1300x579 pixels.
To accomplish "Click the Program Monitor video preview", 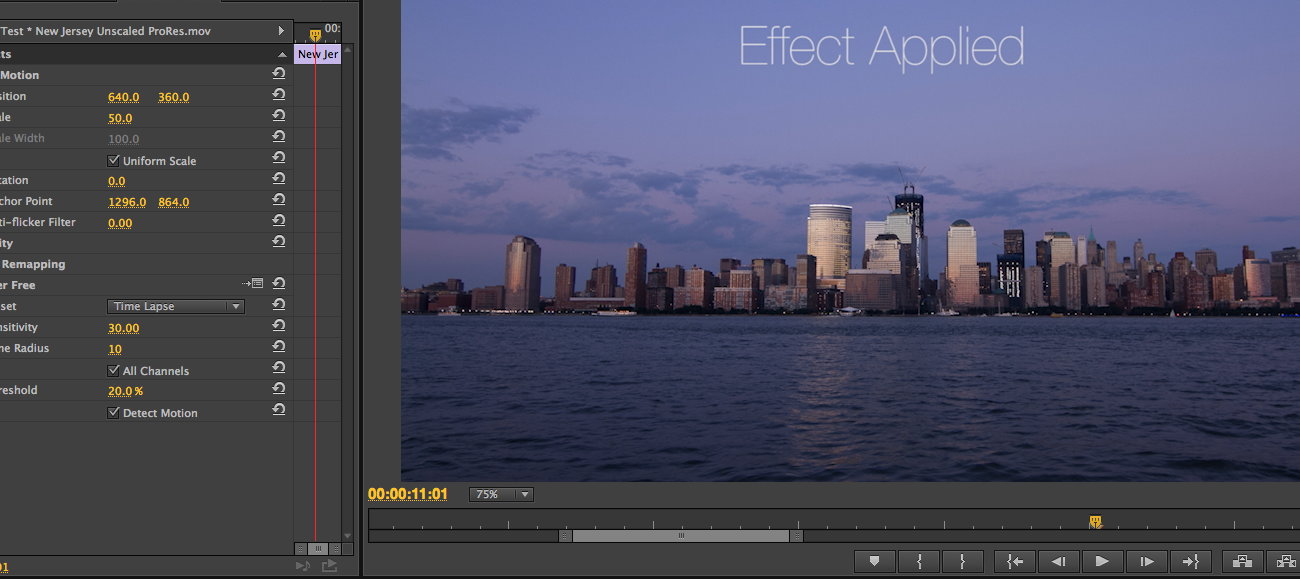I will click(850, 240).
